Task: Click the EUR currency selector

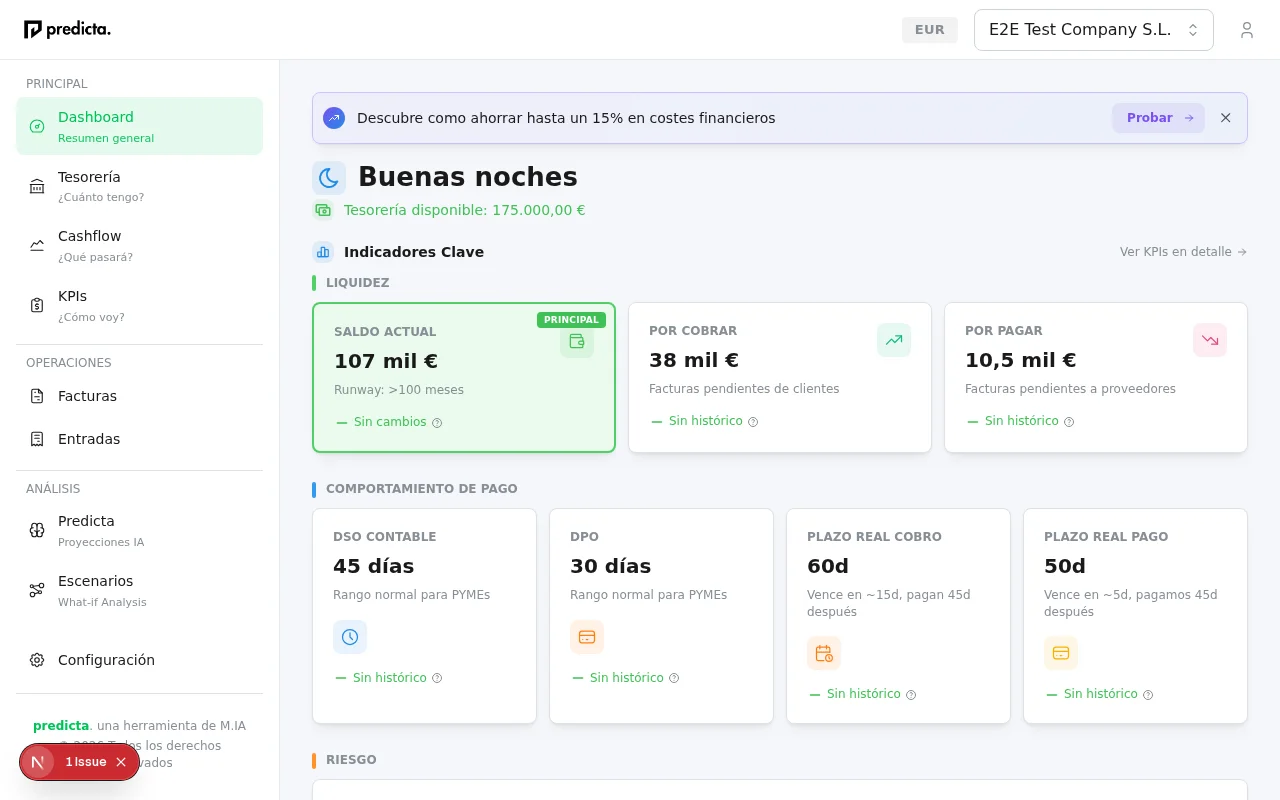Action: pos(929,29)
